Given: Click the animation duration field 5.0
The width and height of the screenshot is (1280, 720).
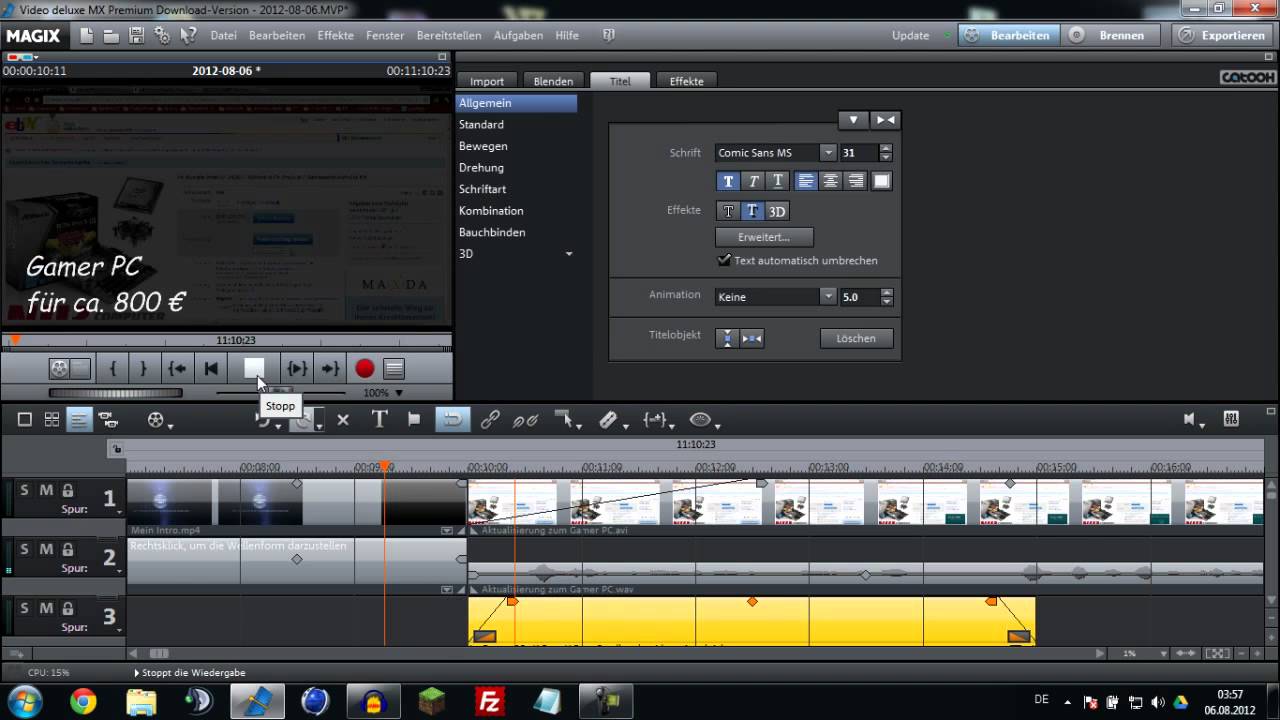Looking at the screenshot, I should click(859, 297).
